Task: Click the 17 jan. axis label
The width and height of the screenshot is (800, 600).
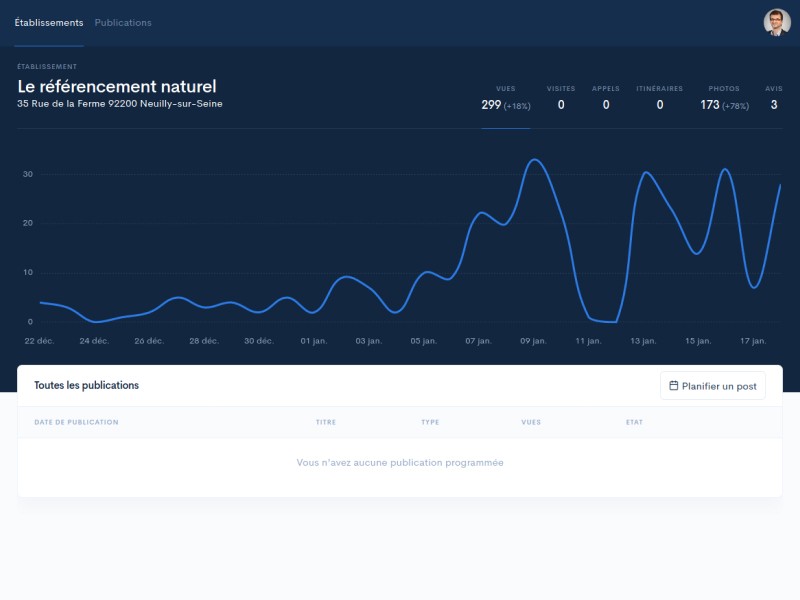Action: pos(753,341)
